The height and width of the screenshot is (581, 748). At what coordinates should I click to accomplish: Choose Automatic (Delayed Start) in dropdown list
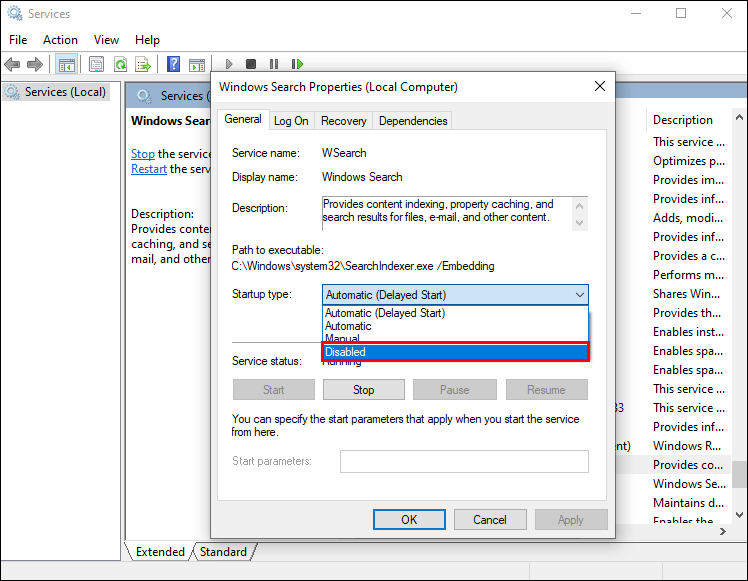click(x=455, y=313)
